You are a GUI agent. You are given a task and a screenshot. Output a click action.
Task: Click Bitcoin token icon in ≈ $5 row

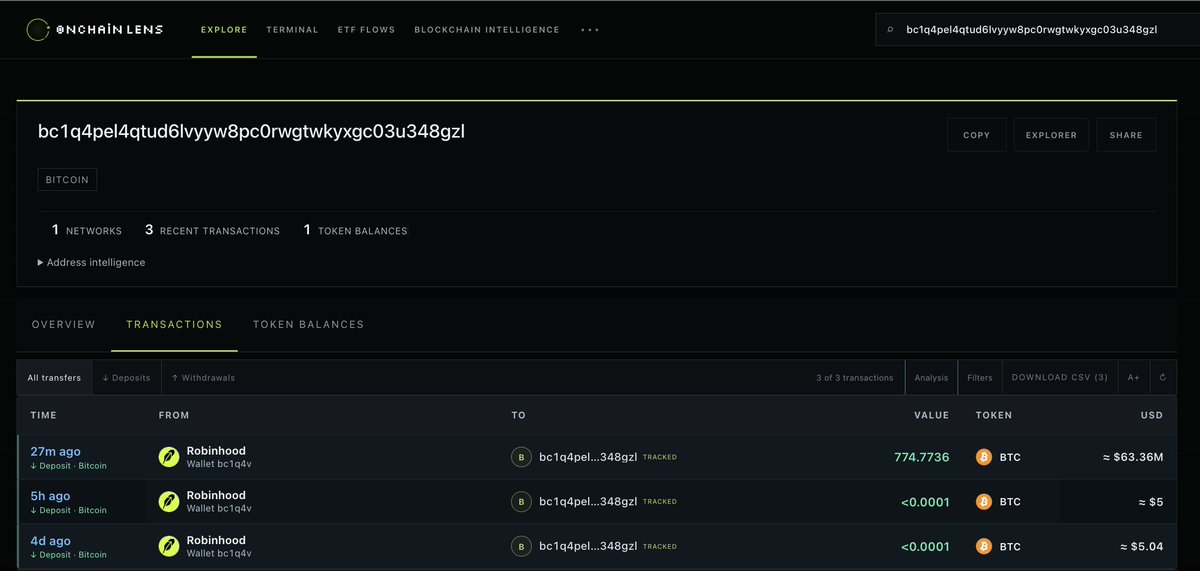click(984, 501)
